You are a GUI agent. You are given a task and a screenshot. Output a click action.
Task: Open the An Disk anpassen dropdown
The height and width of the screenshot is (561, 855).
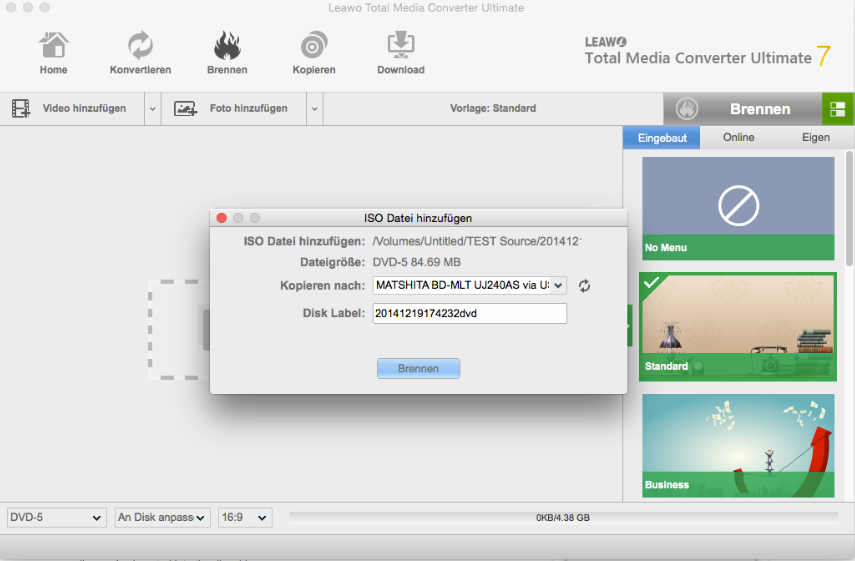point(162,517)
